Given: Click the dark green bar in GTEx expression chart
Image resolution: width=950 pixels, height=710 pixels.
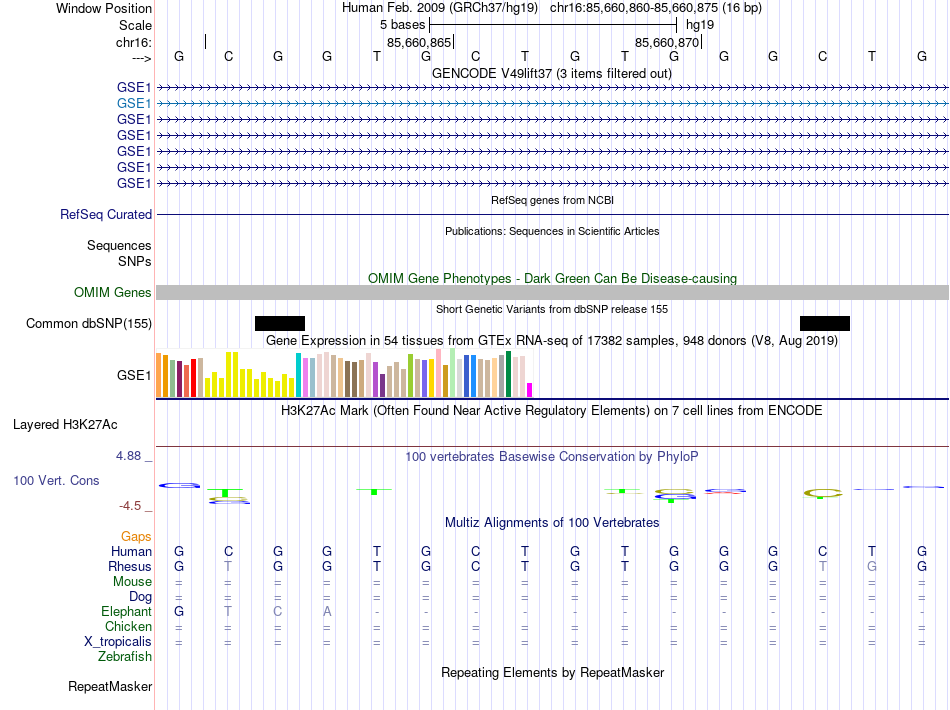Looking at the screenshot, I should pos(508,374).
